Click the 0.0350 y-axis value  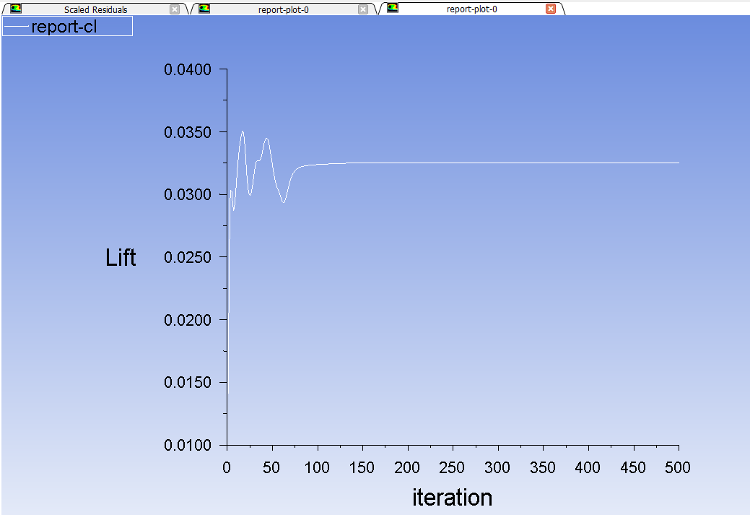(188, 132)
